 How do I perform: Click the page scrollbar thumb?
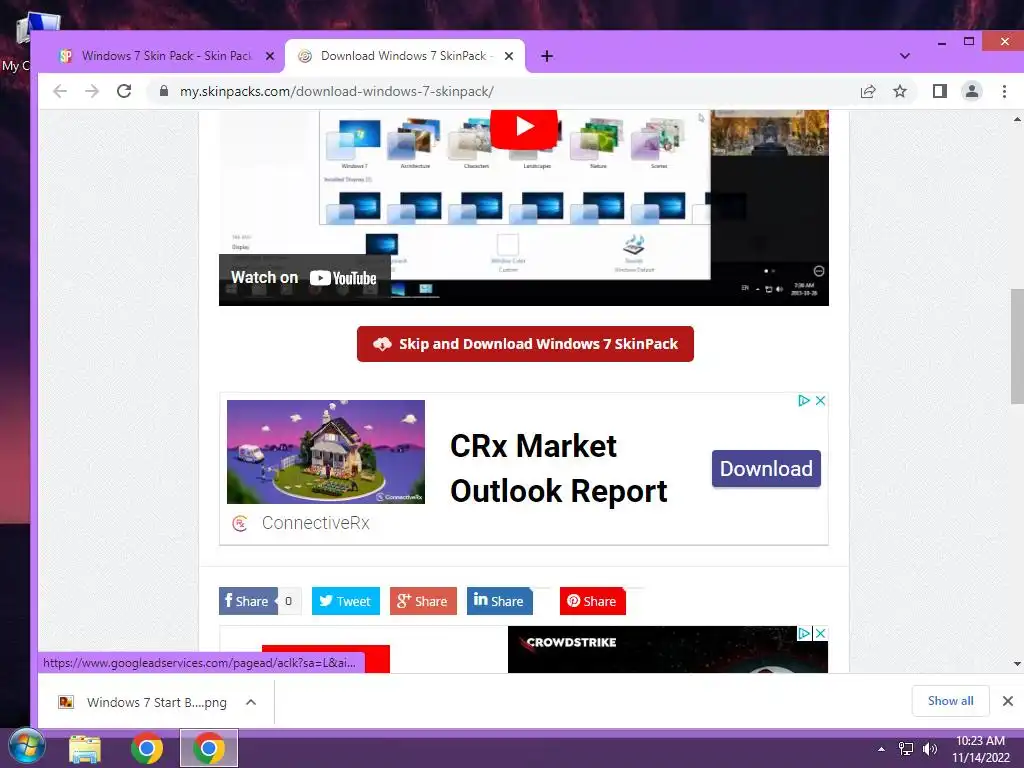click(1017, 346)
